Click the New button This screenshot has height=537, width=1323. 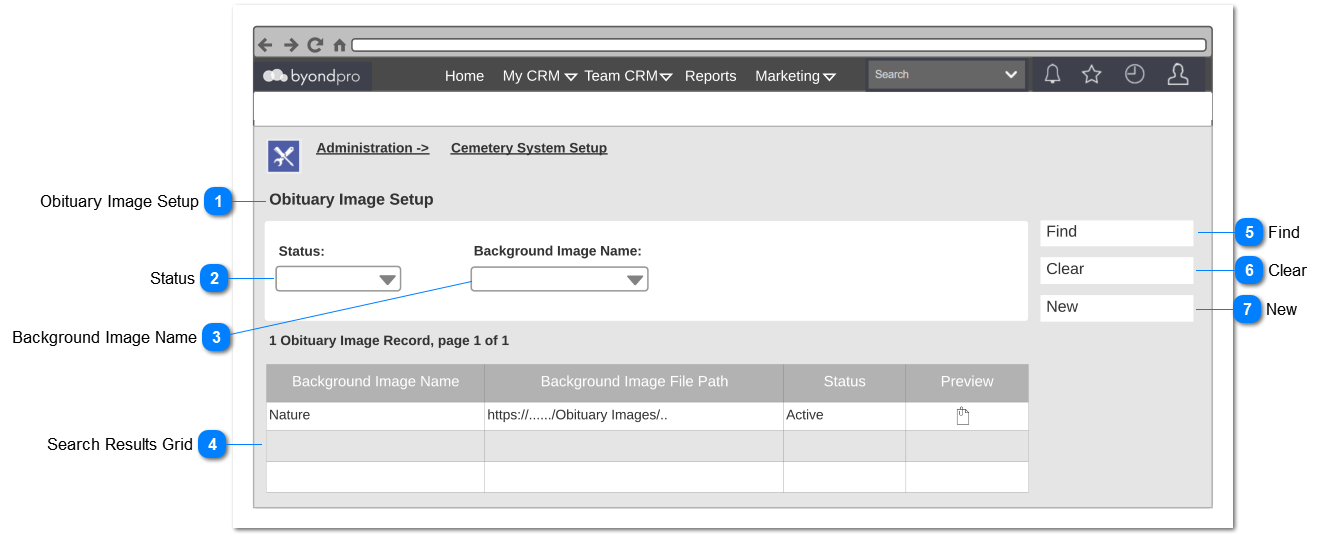pos(1117,308)
